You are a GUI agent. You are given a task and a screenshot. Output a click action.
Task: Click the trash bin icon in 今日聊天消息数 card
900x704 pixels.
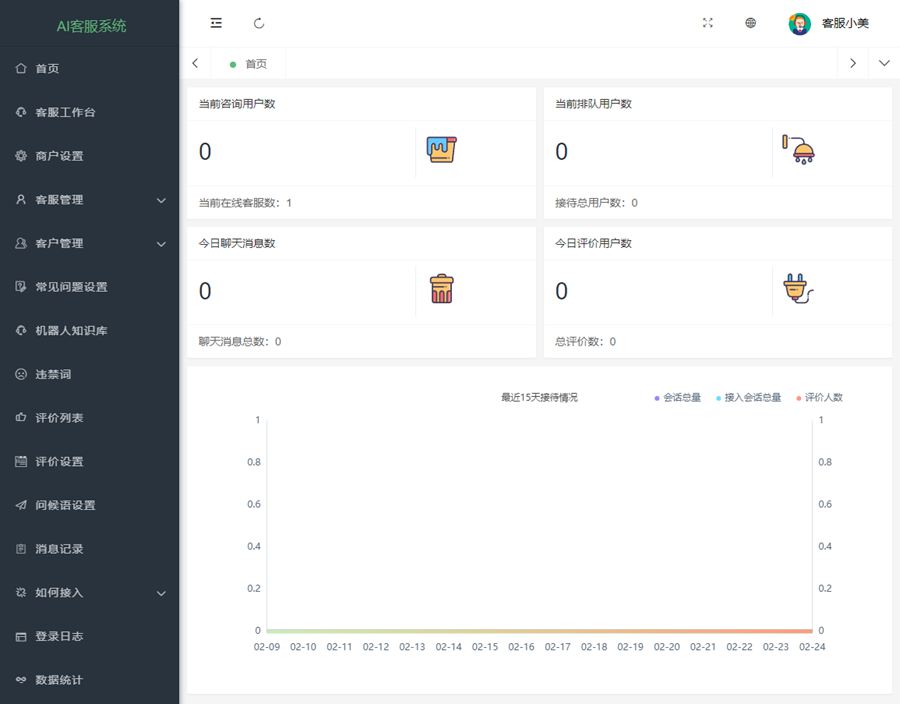pyautogui.click(x=442, y=290)
